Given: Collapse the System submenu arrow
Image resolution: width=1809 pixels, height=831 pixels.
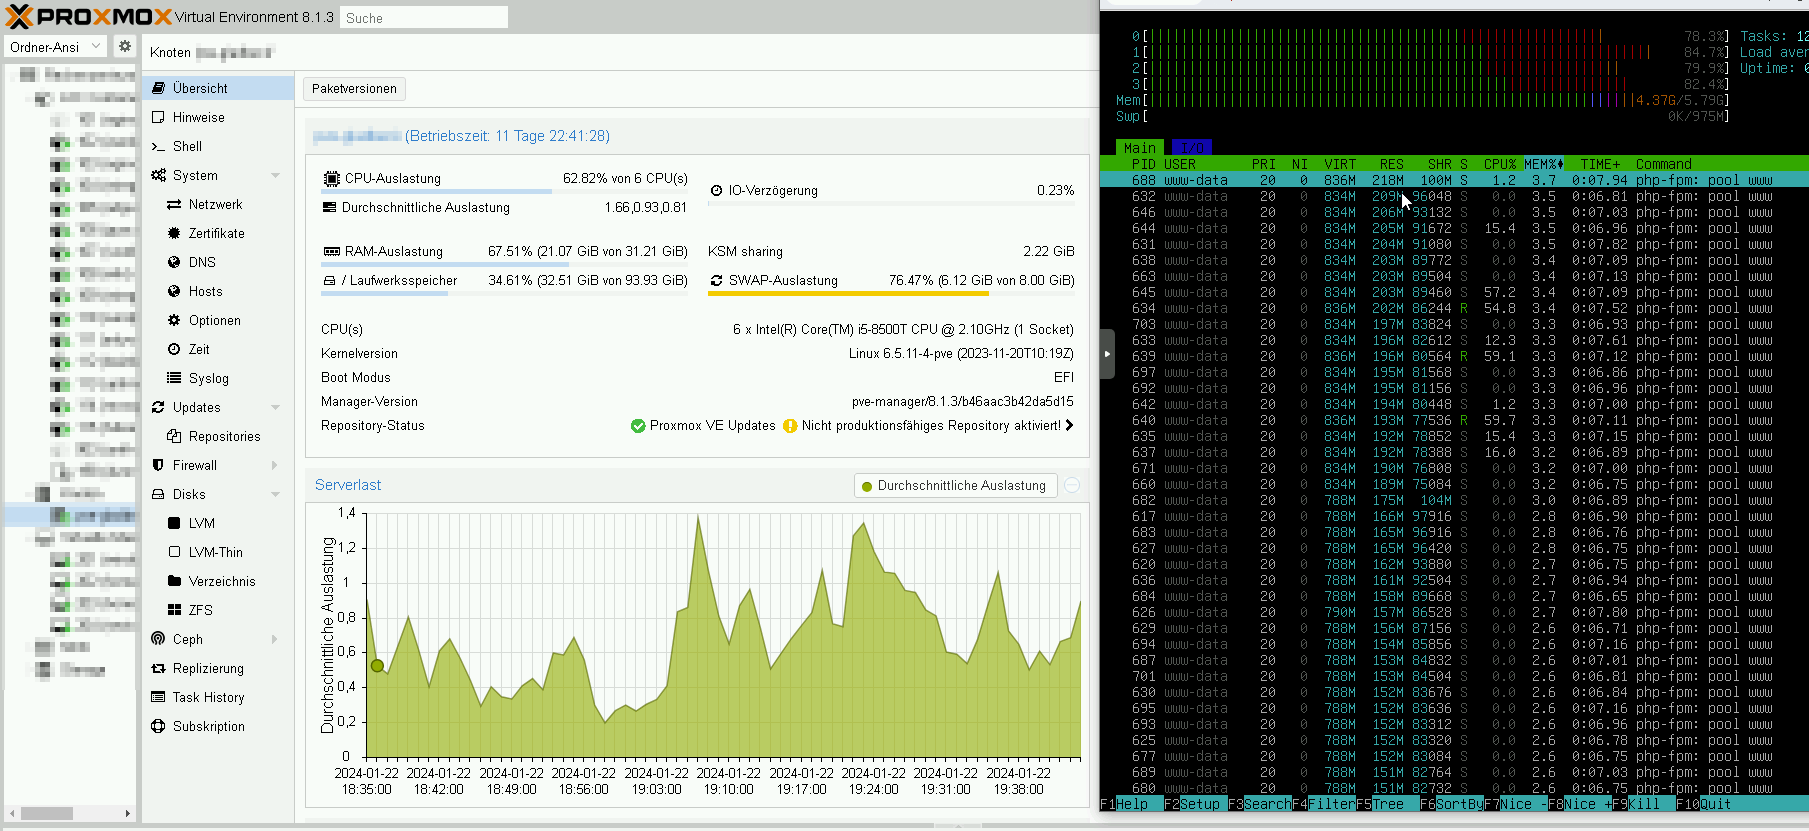Looking at the screenshot, I should coord(275,176).
